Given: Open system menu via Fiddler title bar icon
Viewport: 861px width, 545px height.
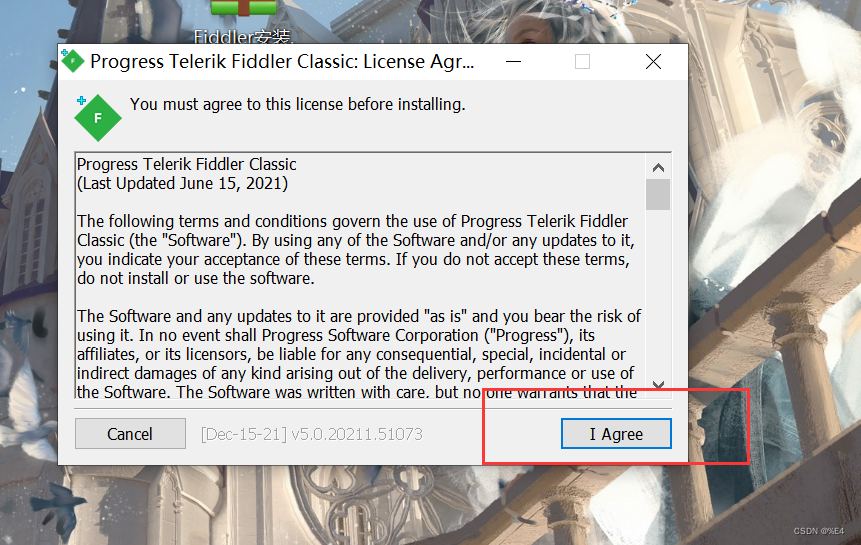Looking at the screenshot, I should (x=72, y=61).
